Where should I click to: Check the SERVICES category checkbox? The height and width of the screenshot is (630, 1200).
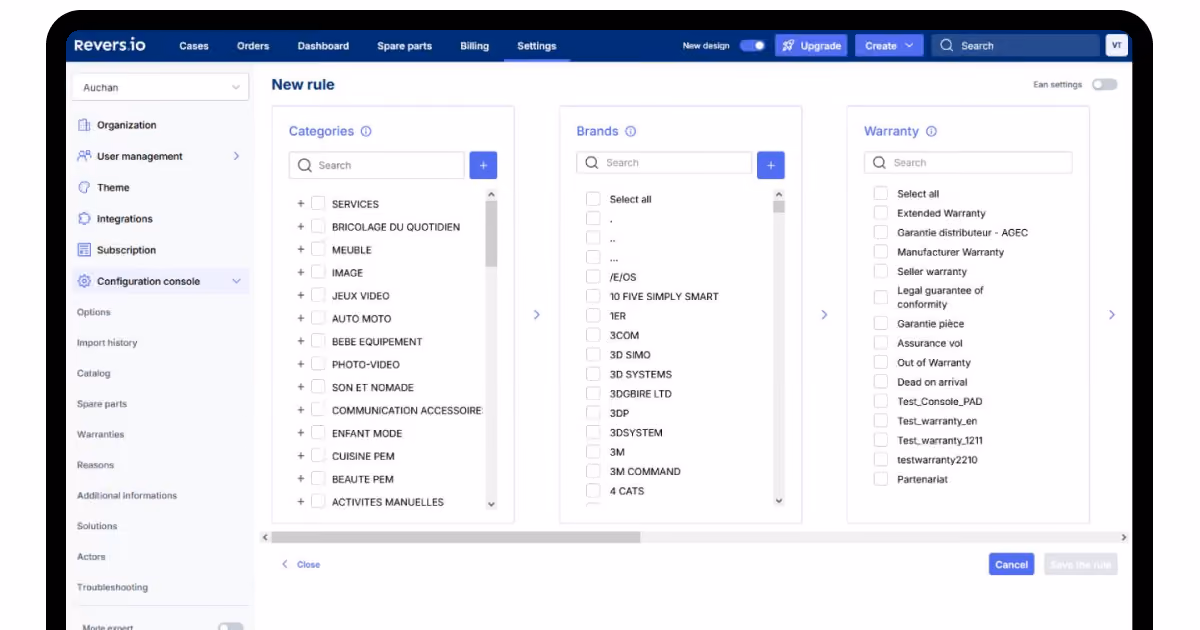[318, 203]
